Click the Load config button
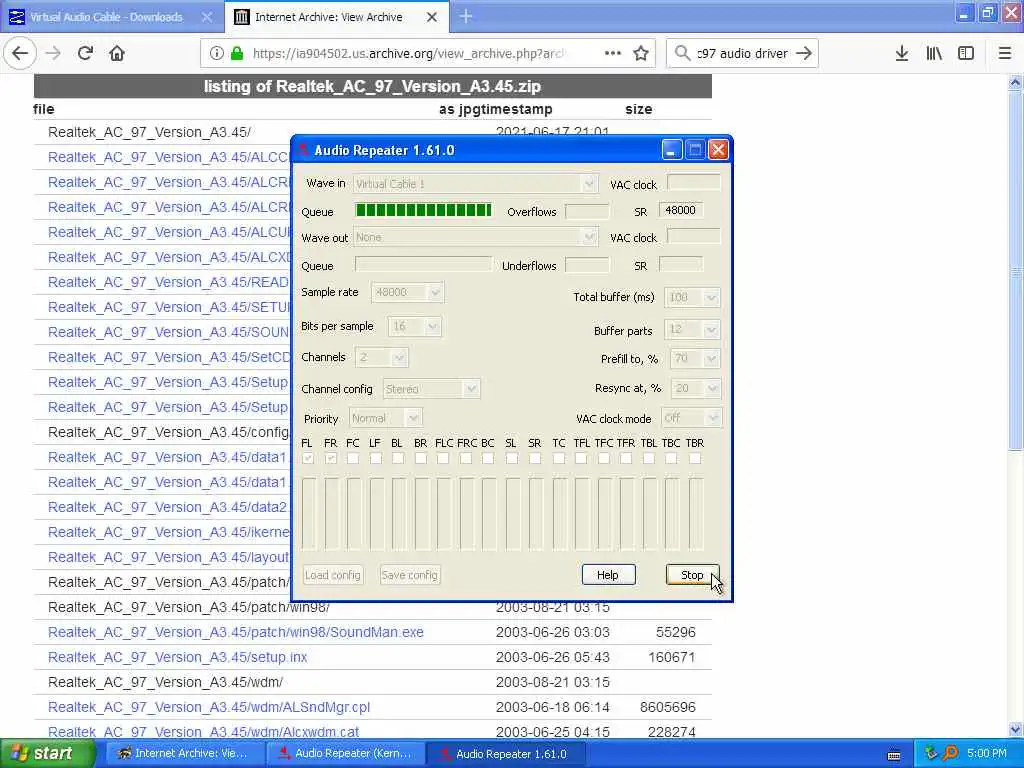This screenshot has height=768, width=1024. pyautogui.click(x=333, y=575)
